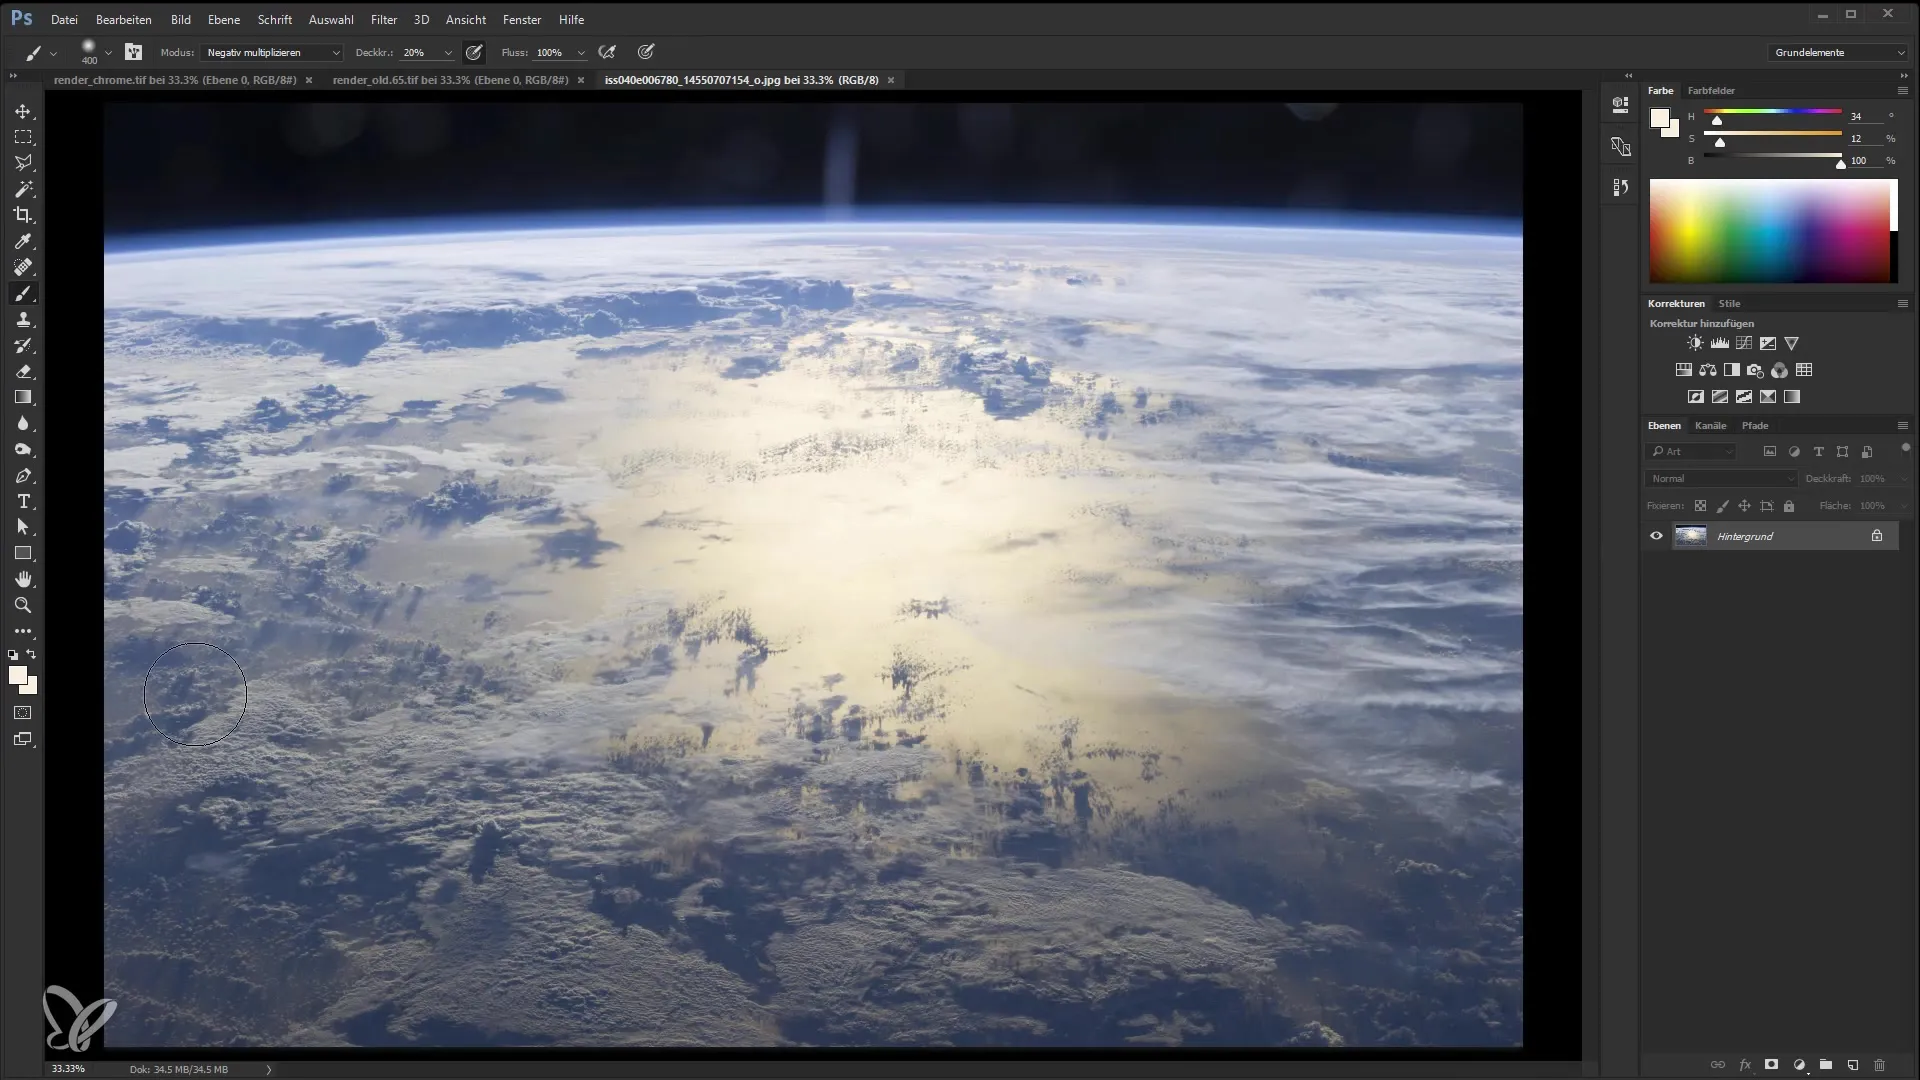Image resolution: width=1920 pixels, height=1080 pixels.
Task: Toggle the brush settings panel button
Action: tap(133, 52)
